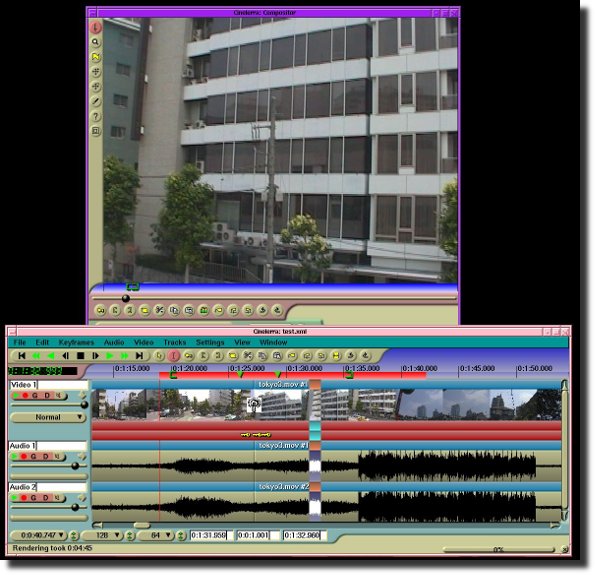Open the Keyframes menu
This screenshot has height=575, width=595.
[x=76, y=342]
